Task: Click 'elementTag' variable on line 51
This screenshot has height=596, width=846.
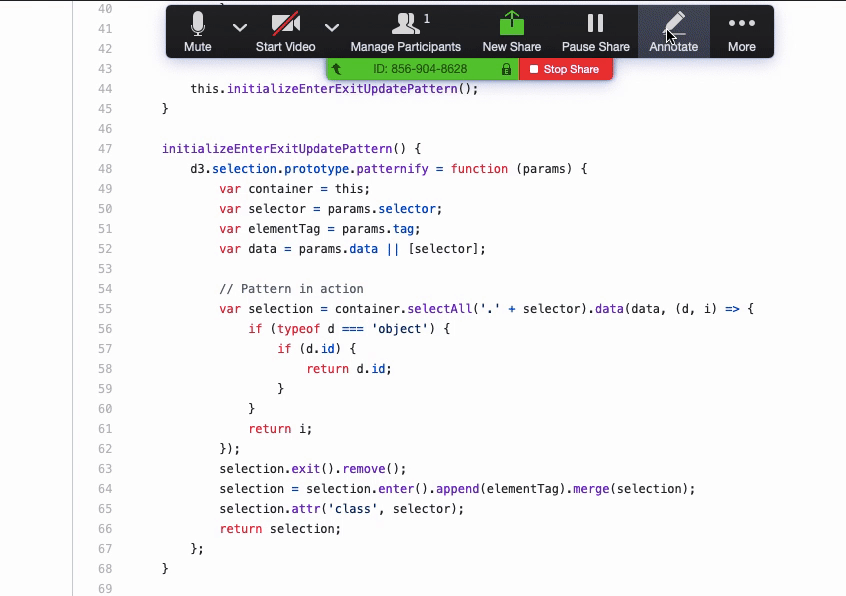Action: tap(284, 229)
